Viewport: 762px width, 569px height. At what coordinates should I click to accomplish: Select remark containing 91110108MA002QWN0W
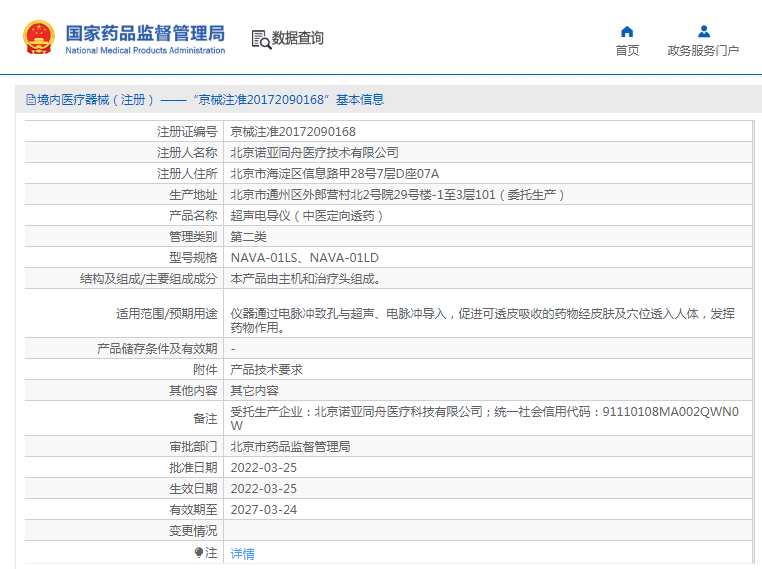tap(485, 419)
